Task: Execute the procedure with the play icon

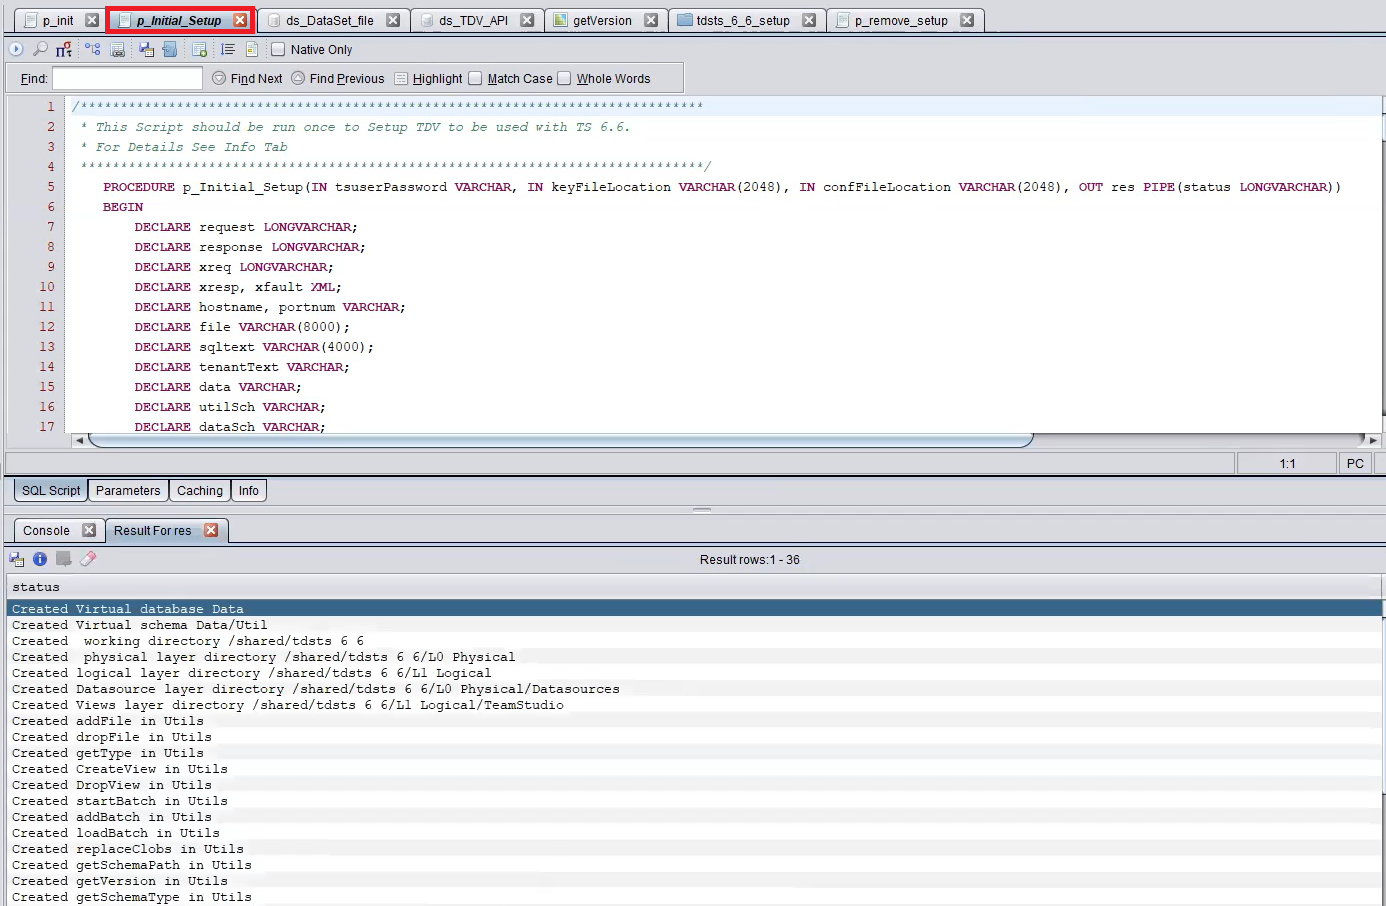Action: coord(16,48)
